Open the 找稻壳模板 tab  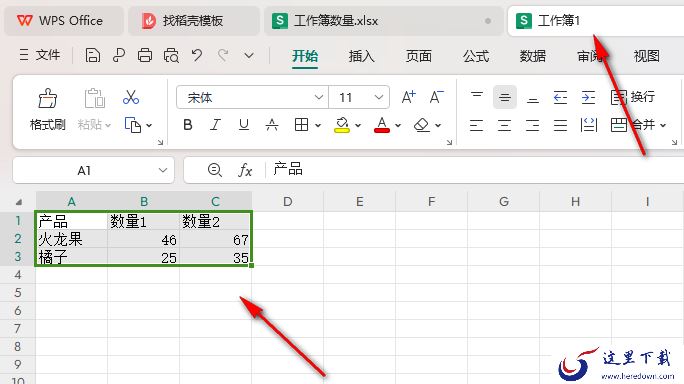click(x=193, y=21)
